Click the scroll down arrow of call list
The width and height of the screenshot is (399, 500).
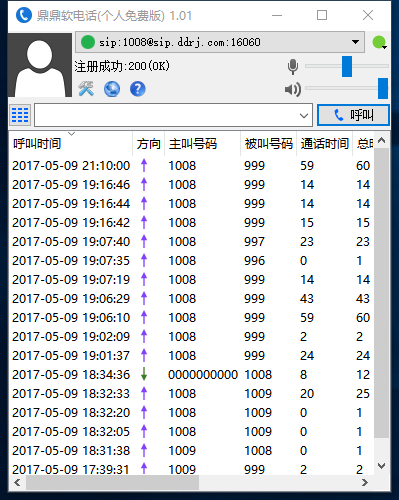tap(382, 466)
